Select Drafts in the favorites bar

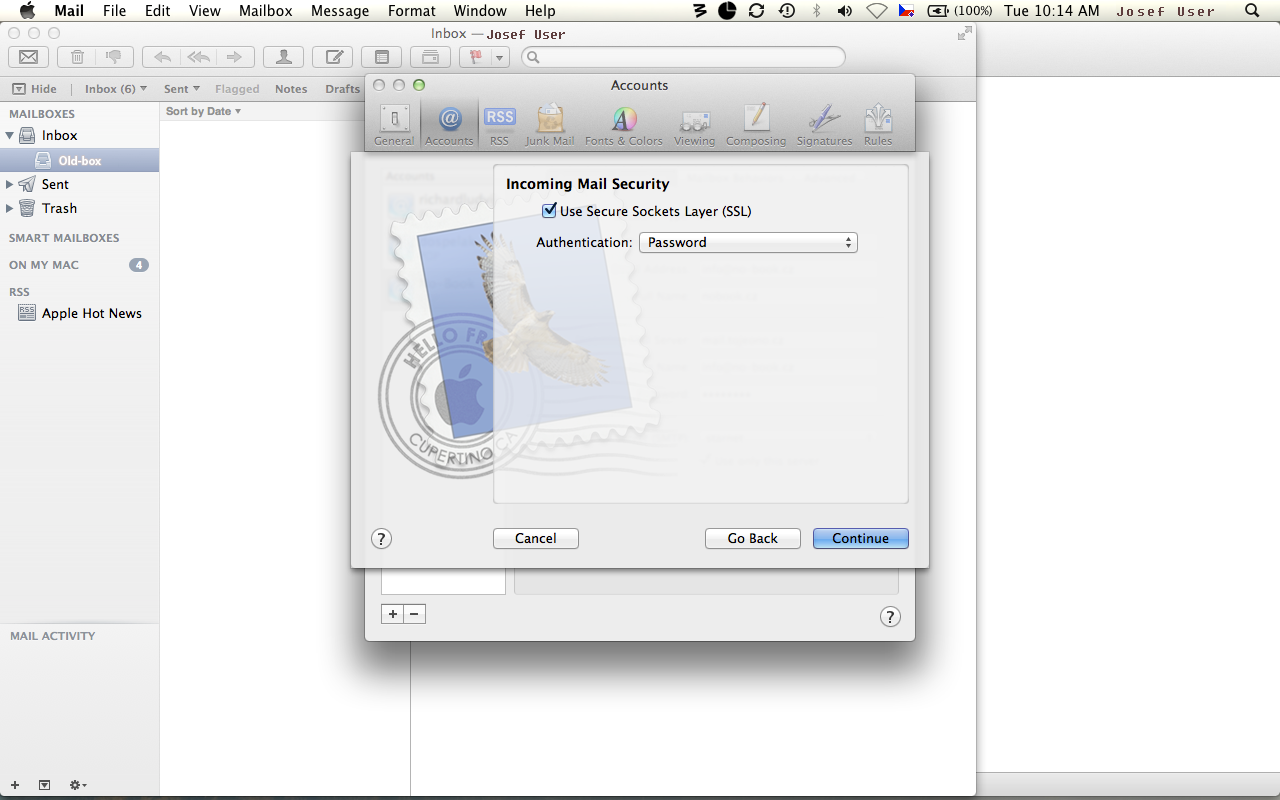(342, 89)
